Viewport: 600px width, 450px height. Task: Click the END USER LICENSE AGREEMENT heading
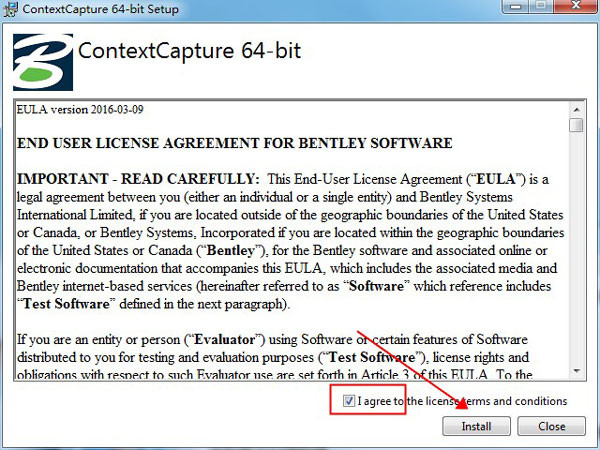coord(235,143)
